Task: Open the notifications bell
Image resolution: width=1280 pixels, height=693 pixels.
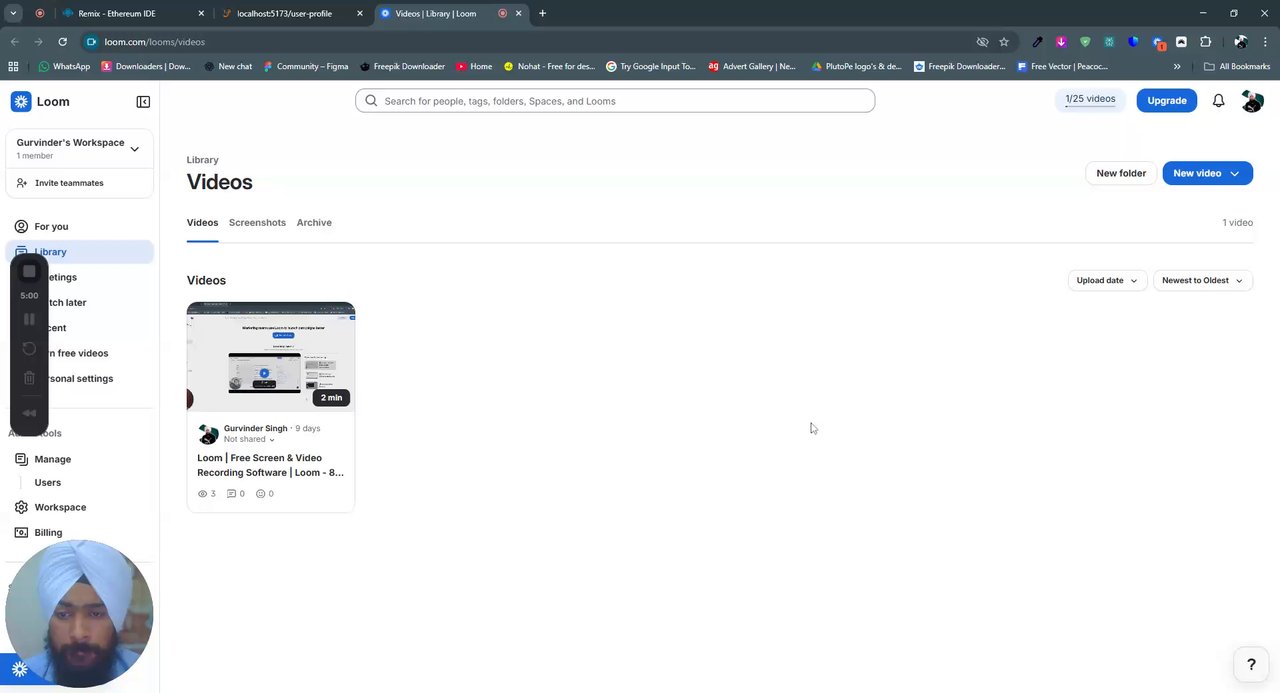Action: pyautogui.click(x=1218, y=101)
